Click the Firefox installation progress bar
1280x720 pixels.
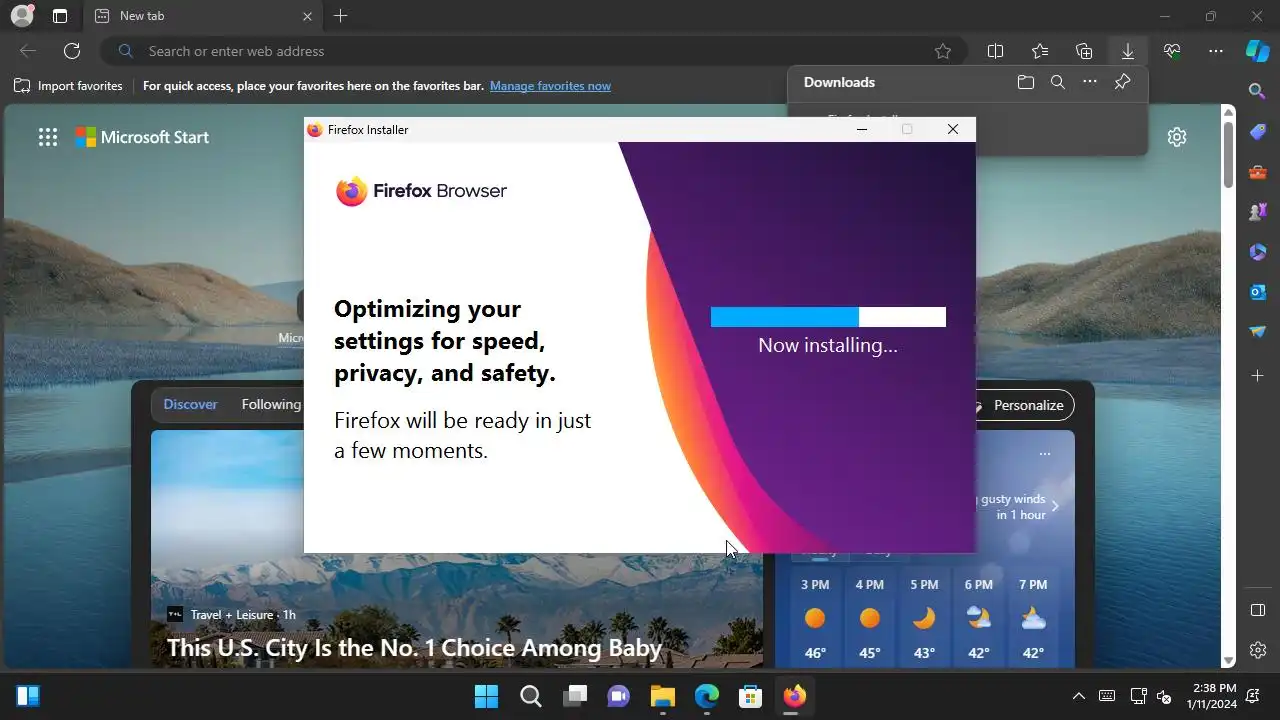pyautogui.click(x=828, y=317)
